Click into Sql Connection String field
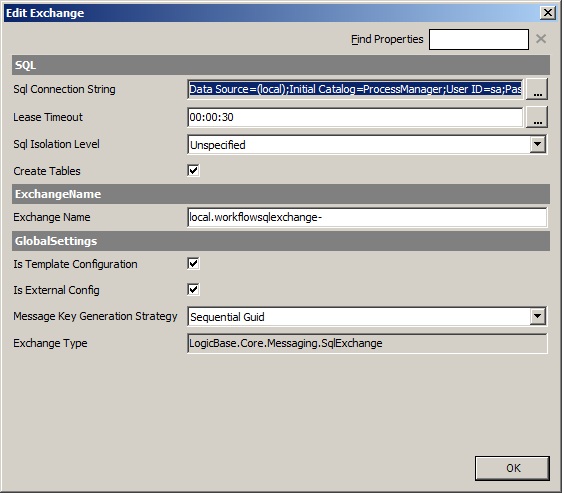 click(x=355, y=89)
